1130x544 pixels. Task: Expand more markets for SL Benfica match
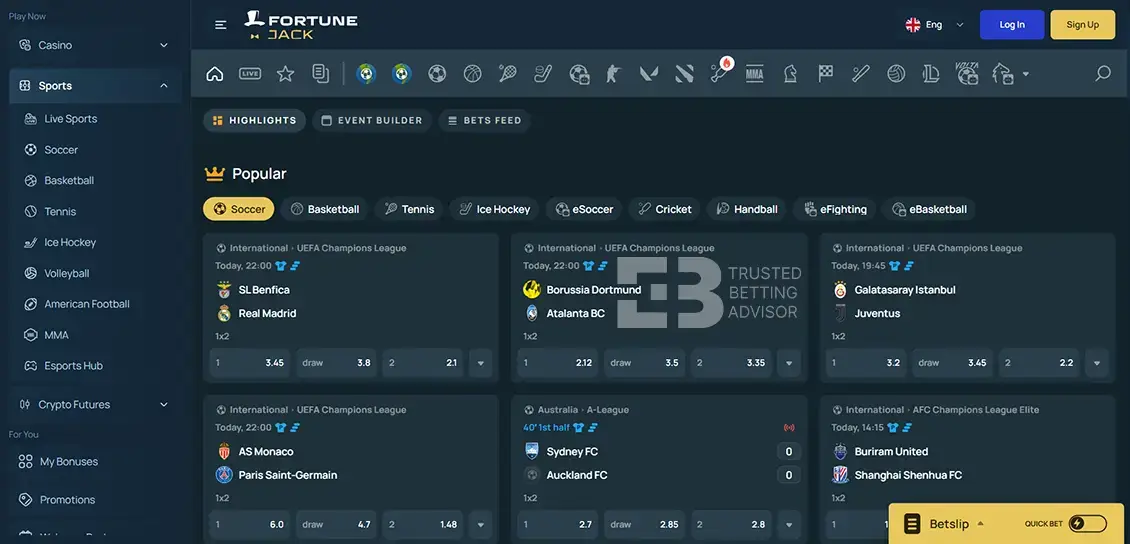click(481, 363)
